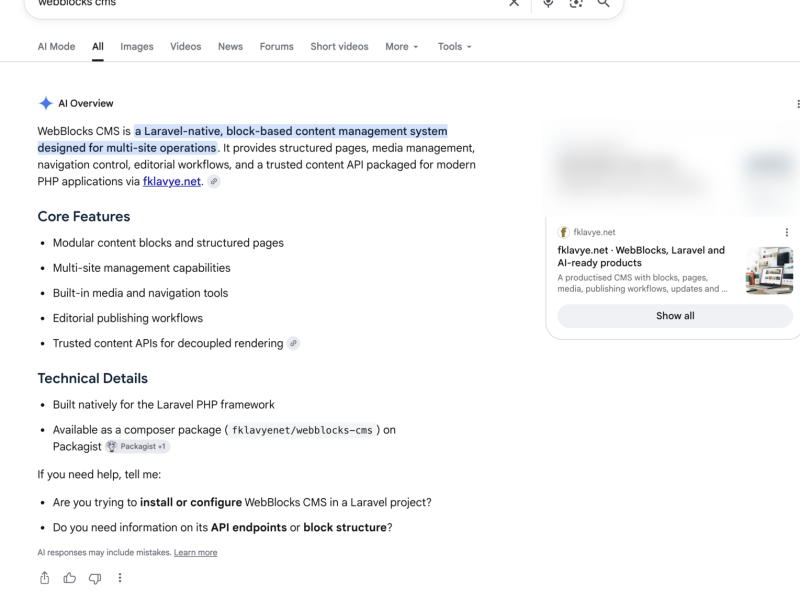
Task: Click "Built-in media and navigation tools" bullet
Action: pos(140,293)
